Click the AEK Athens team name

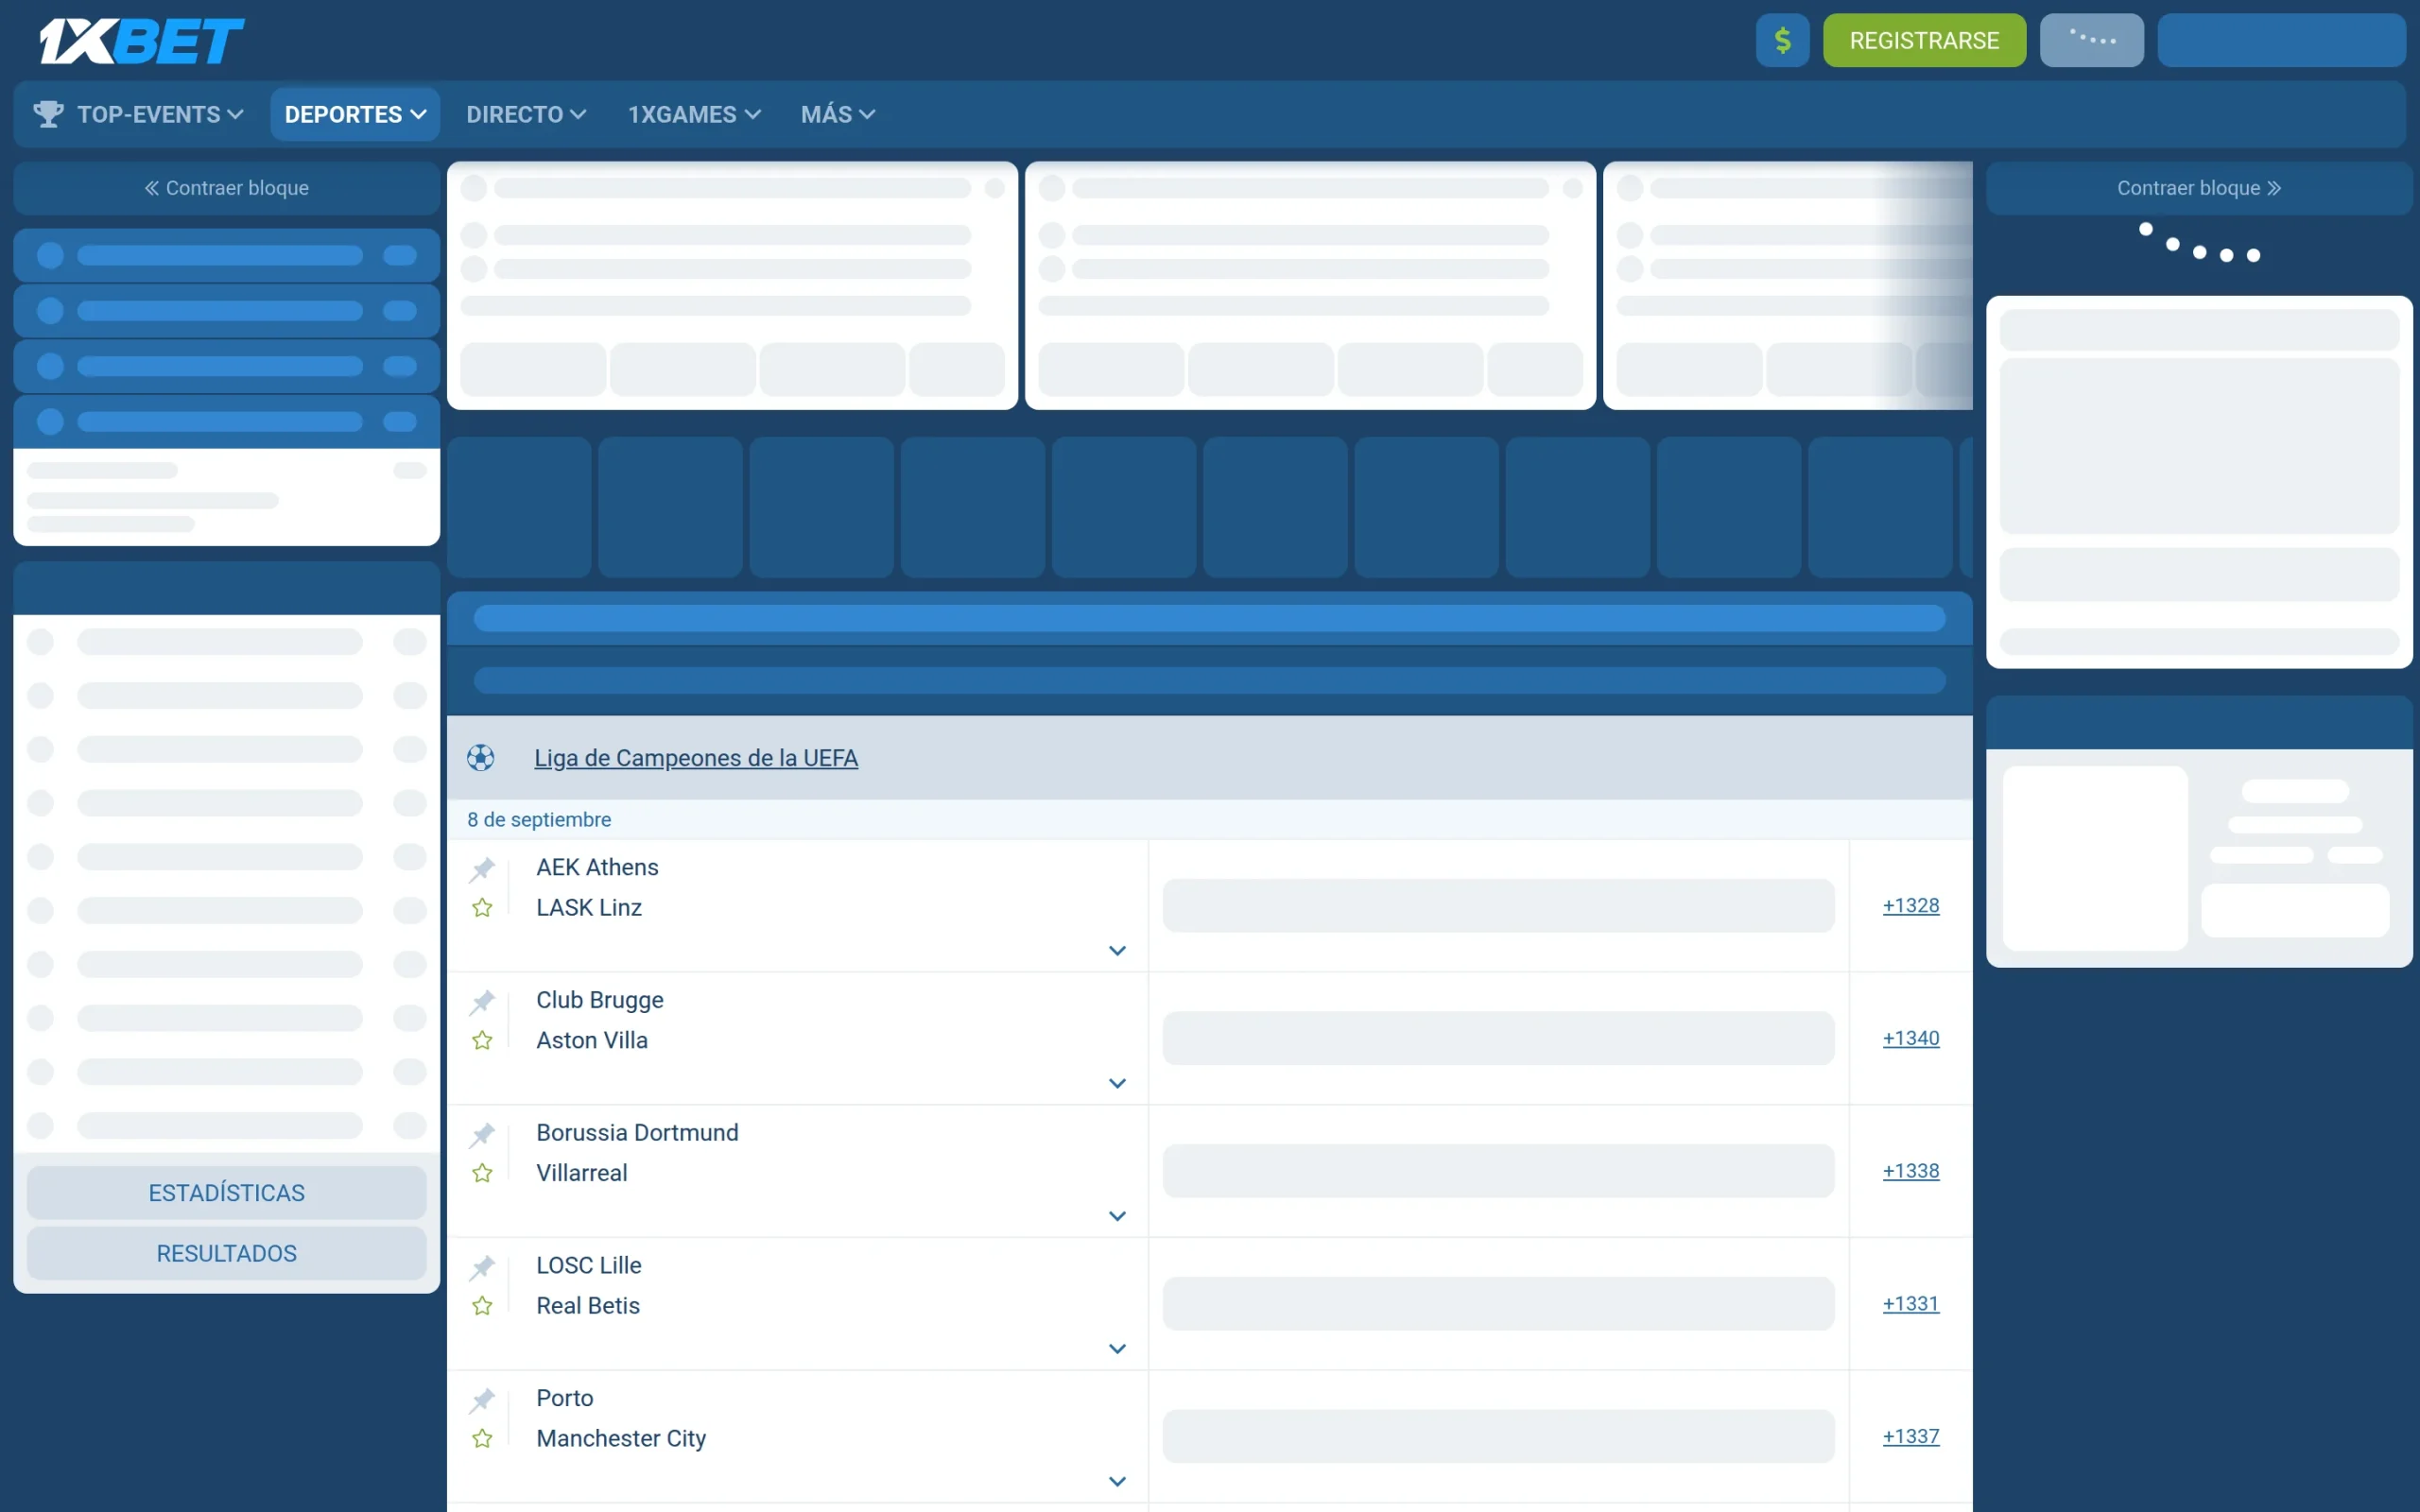pyautogui.click(x=597, y=867)
